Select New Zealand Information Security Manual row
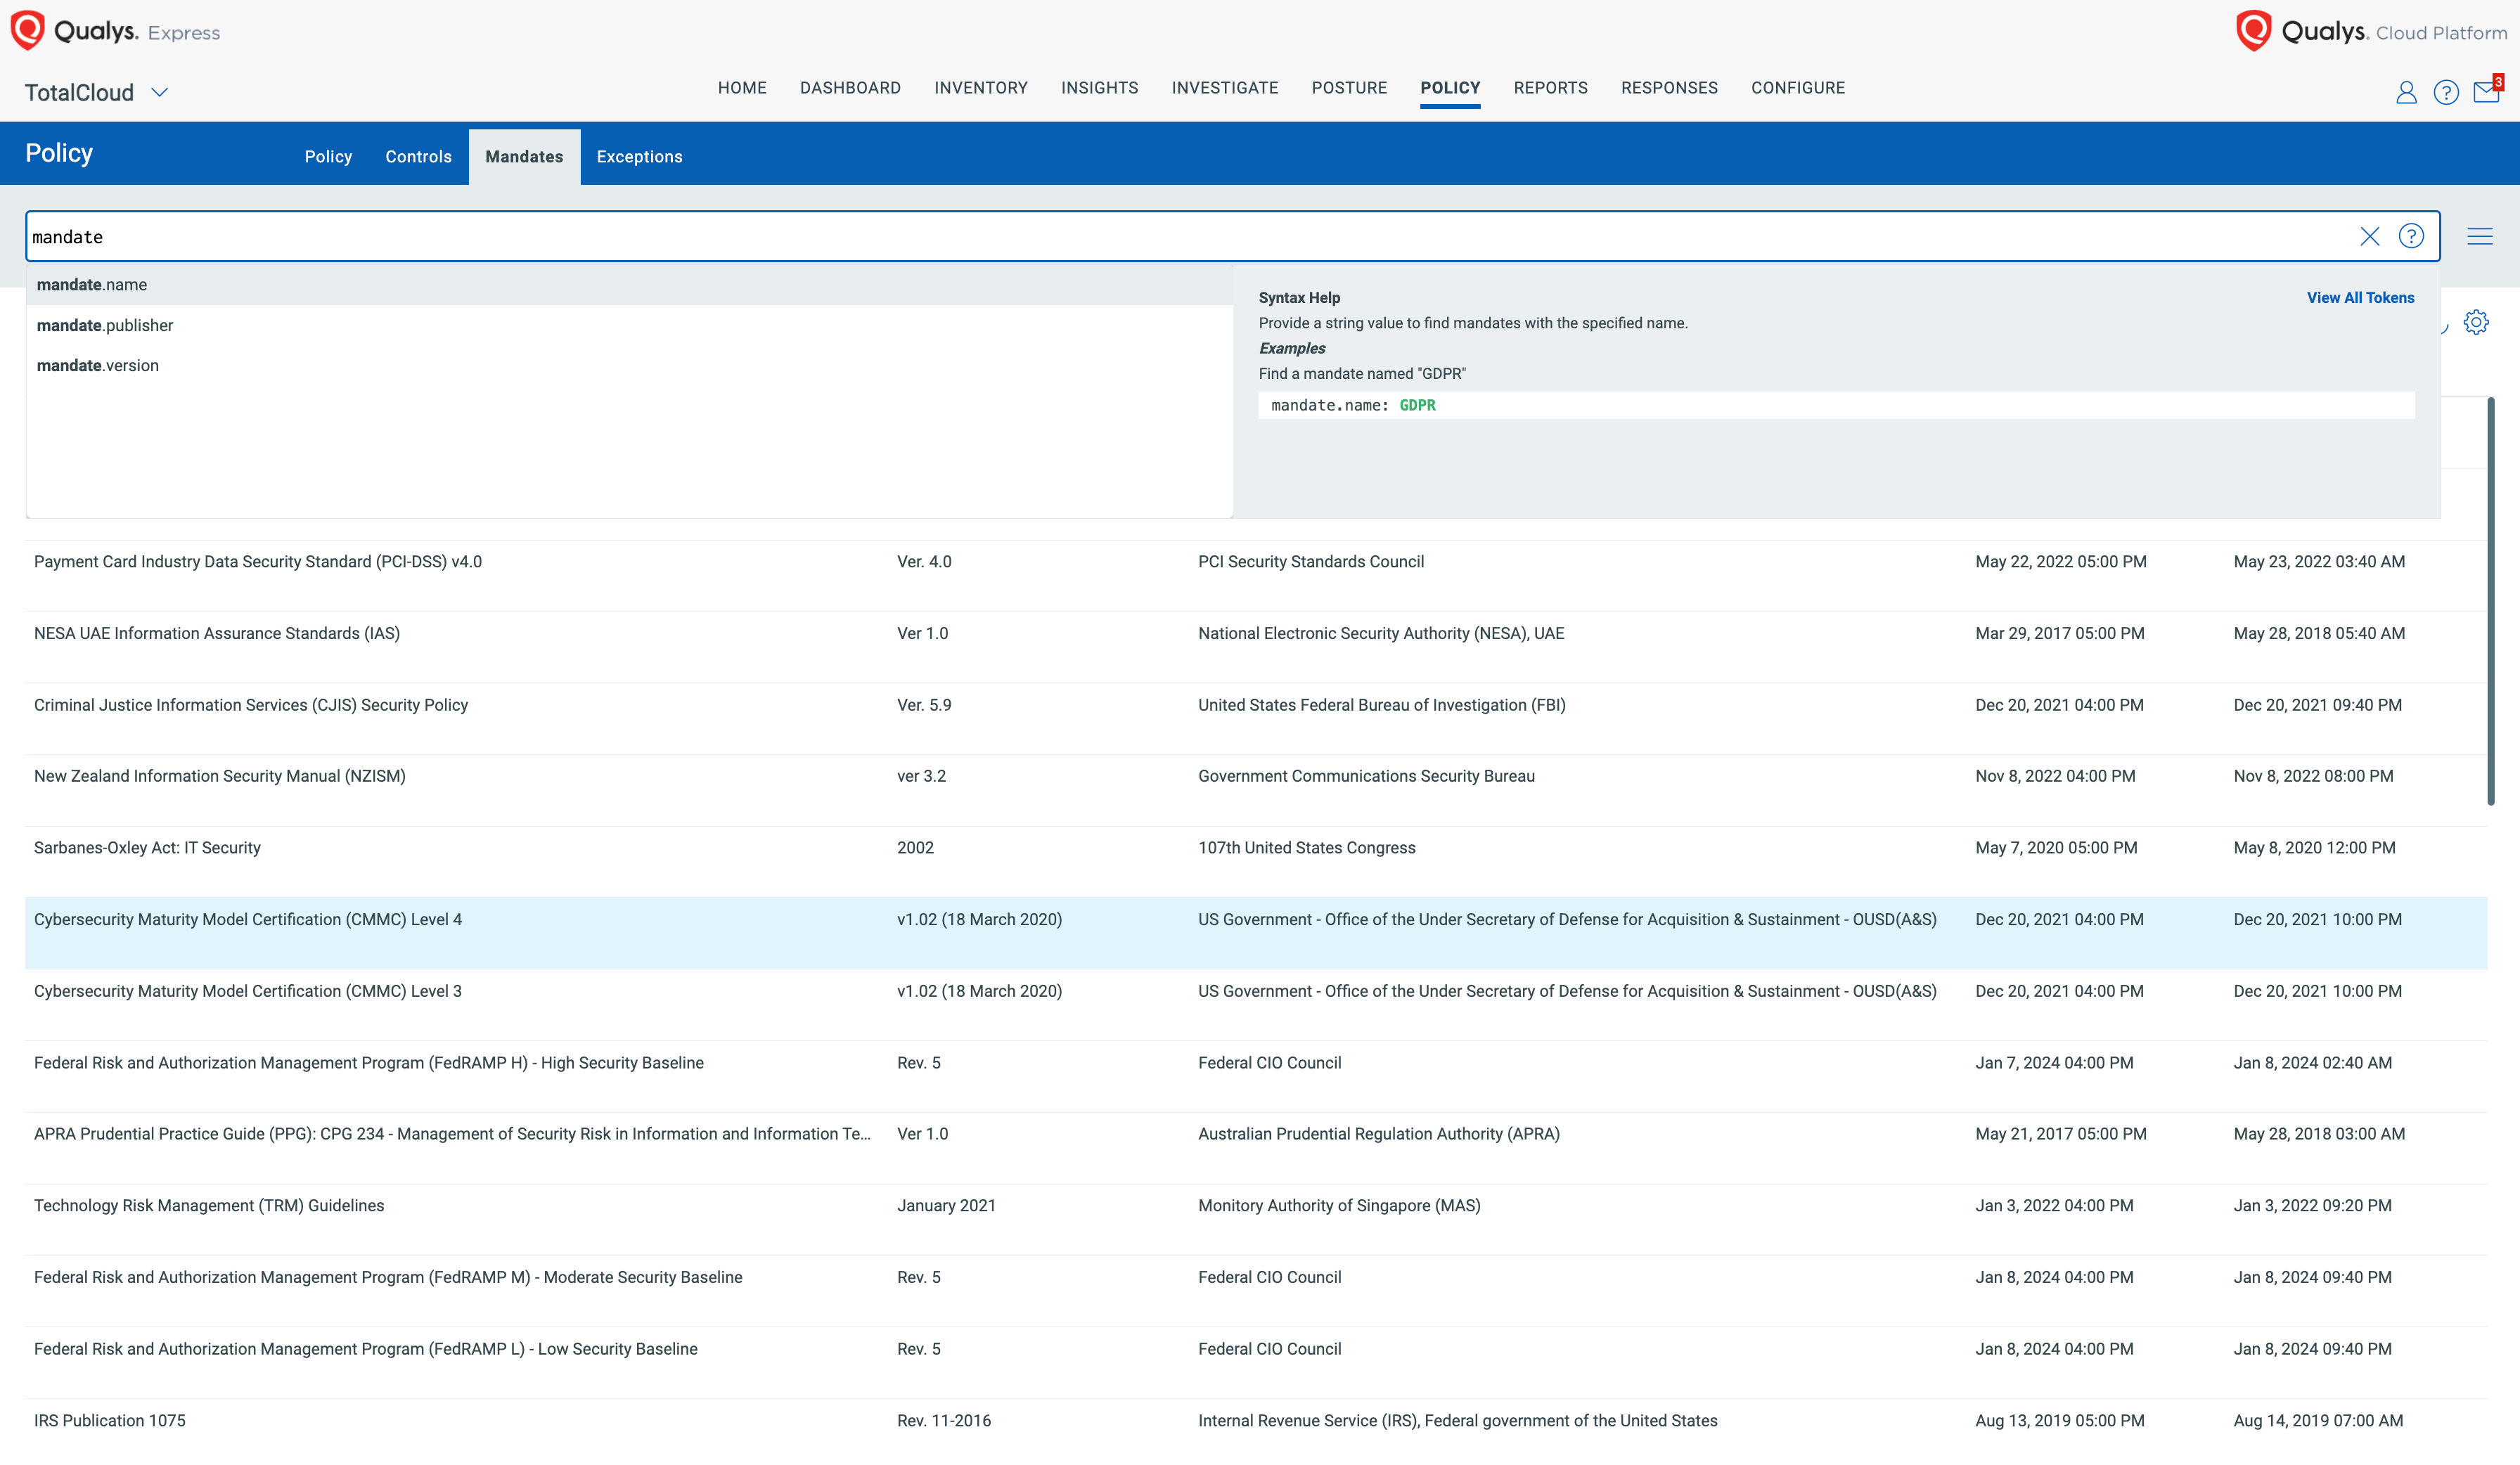 pyautogui.click(x=1255, y=790)
